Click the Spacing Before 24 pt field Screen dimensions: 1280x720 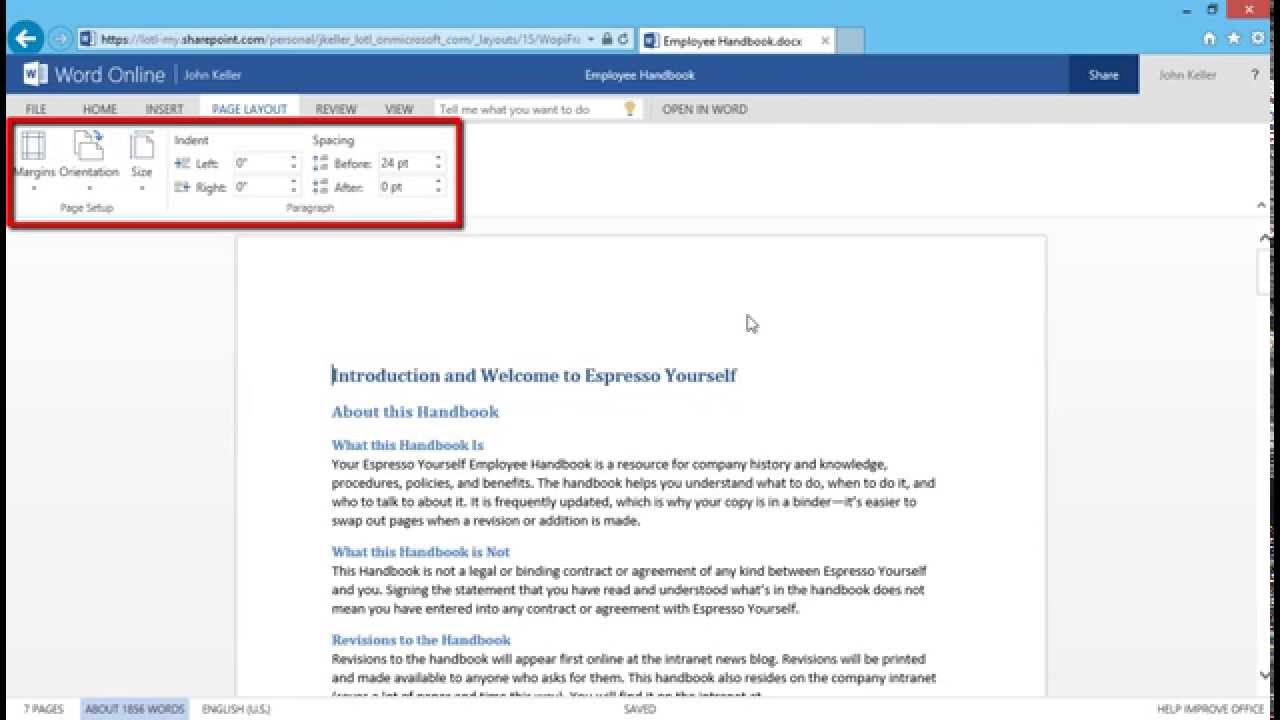(x=404, y=163)
